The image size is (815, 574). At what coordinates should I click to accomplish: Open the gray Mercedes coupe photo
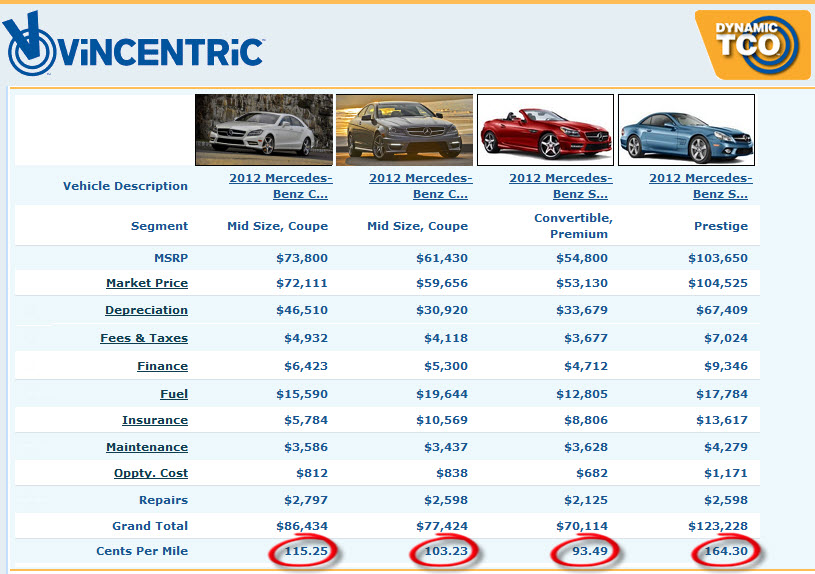pos(404,130)
